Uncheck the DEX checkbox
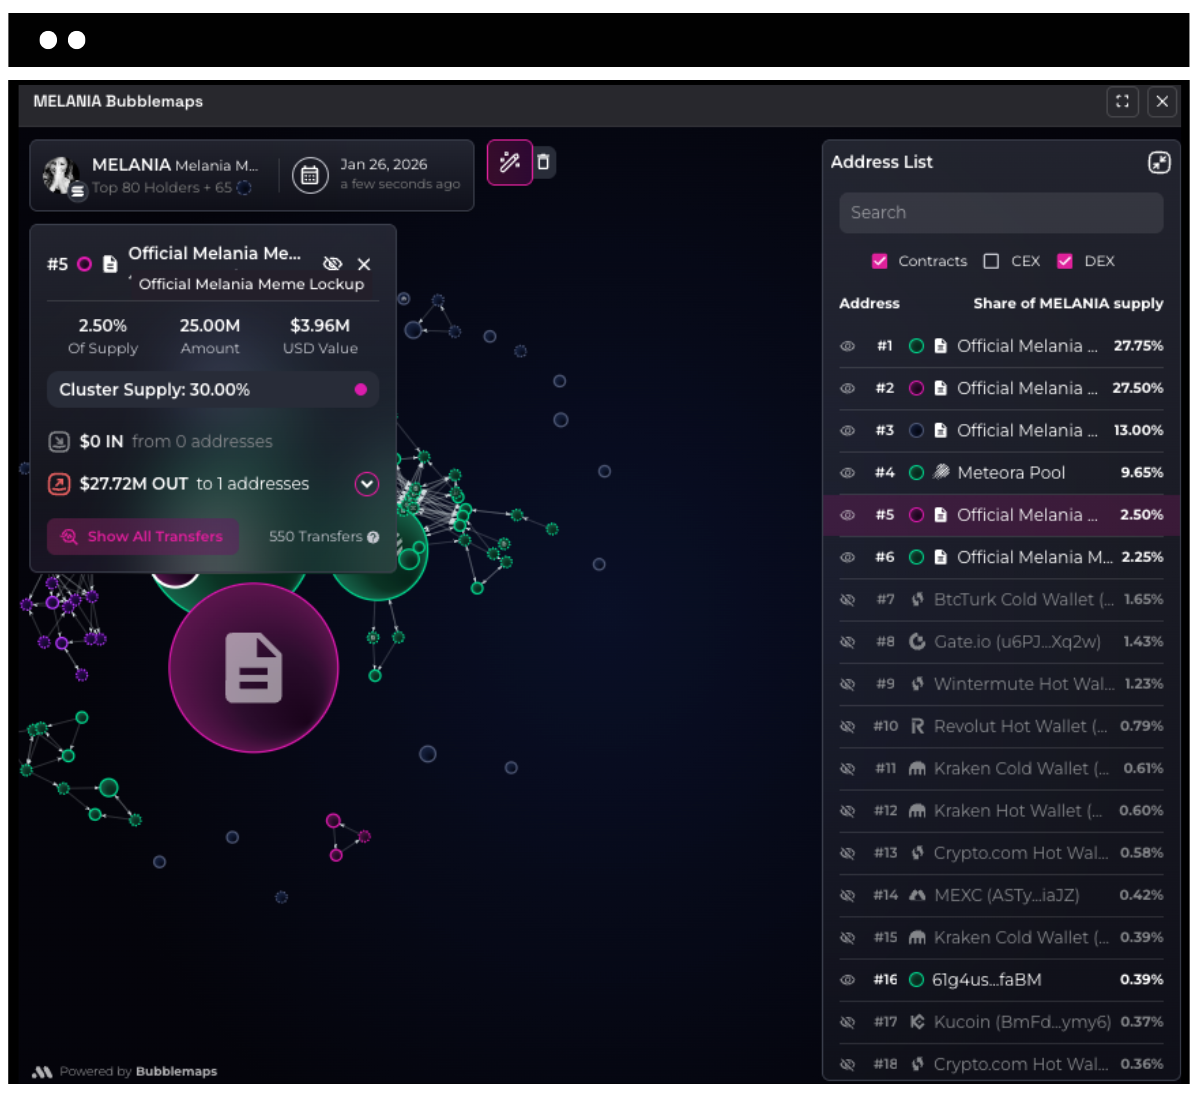The image size is (1195, 1096). click(1065, 261)
